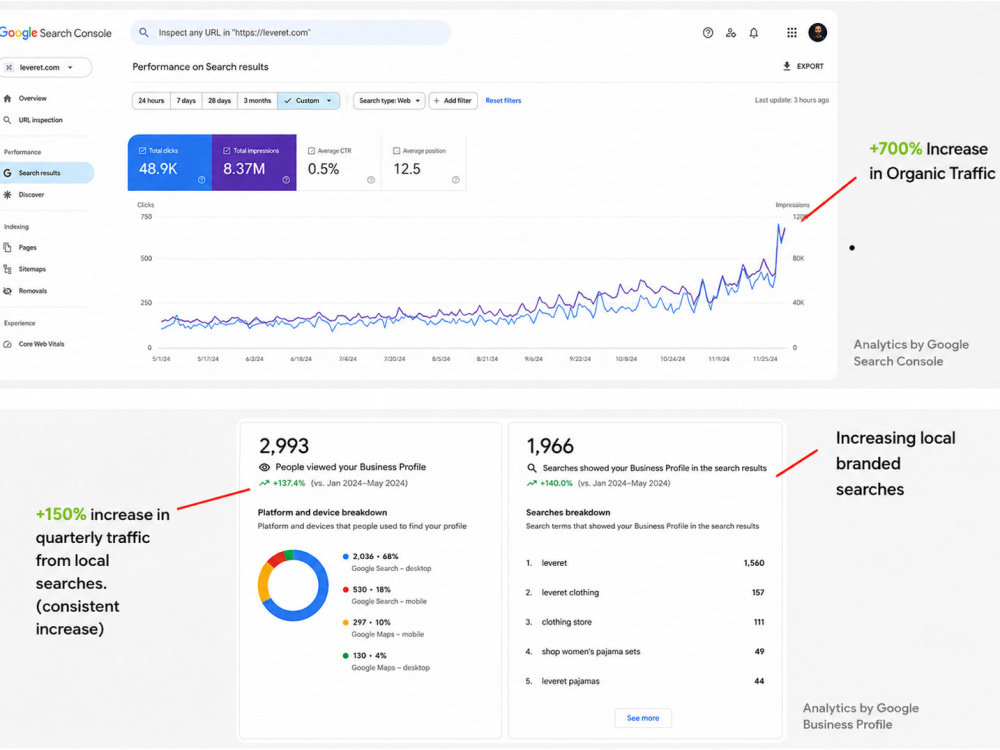The height and width of the screenshot is (750, 1000).
Task: Open the Google apps grid
Action: pos(791,33)
